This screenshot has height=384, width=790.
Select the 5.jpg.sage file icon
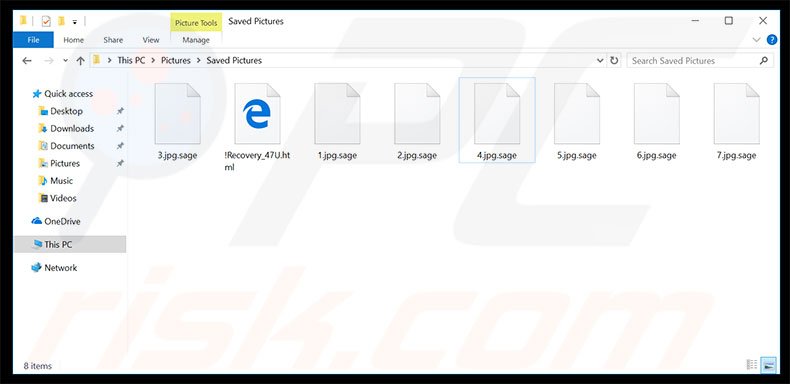[577, 114]
